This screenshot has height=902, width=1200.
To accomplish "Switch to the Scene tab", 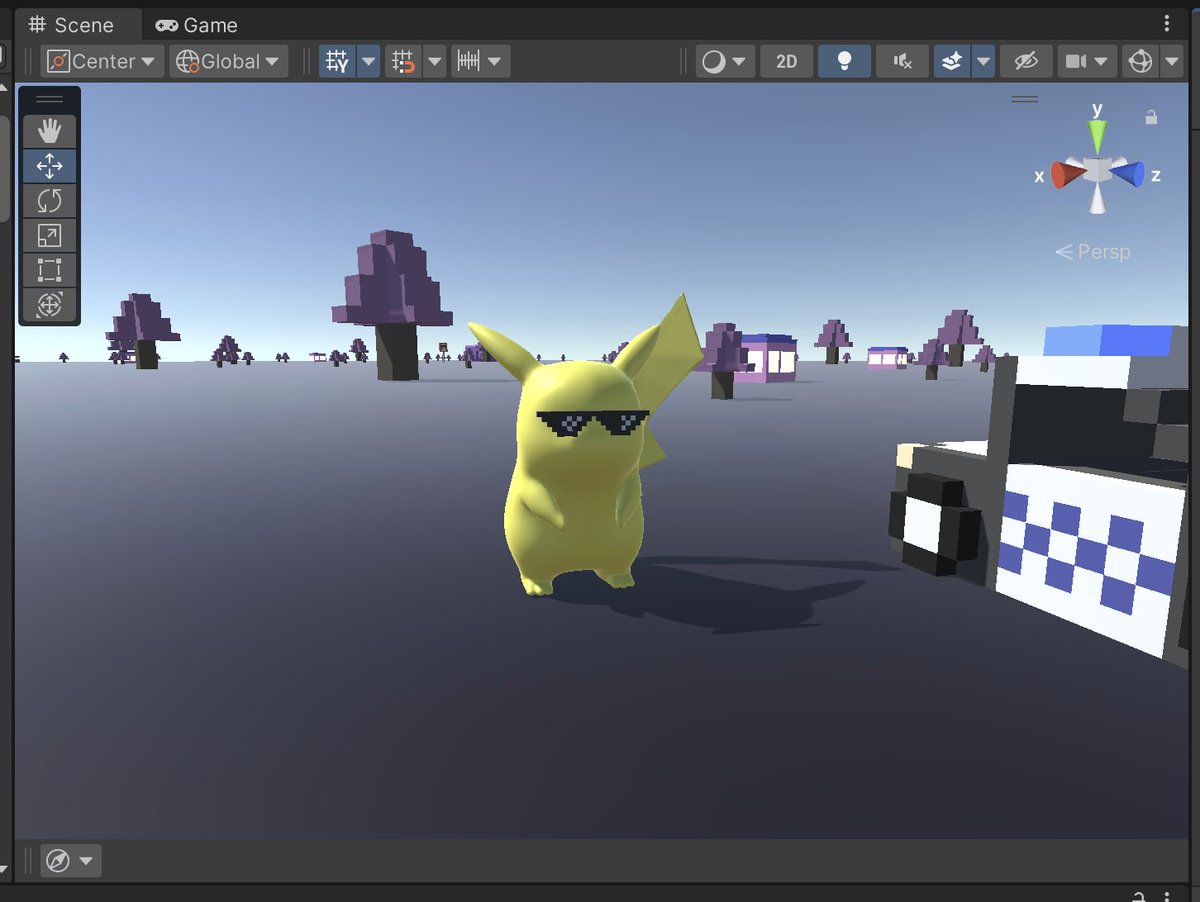I will [72, 25].
